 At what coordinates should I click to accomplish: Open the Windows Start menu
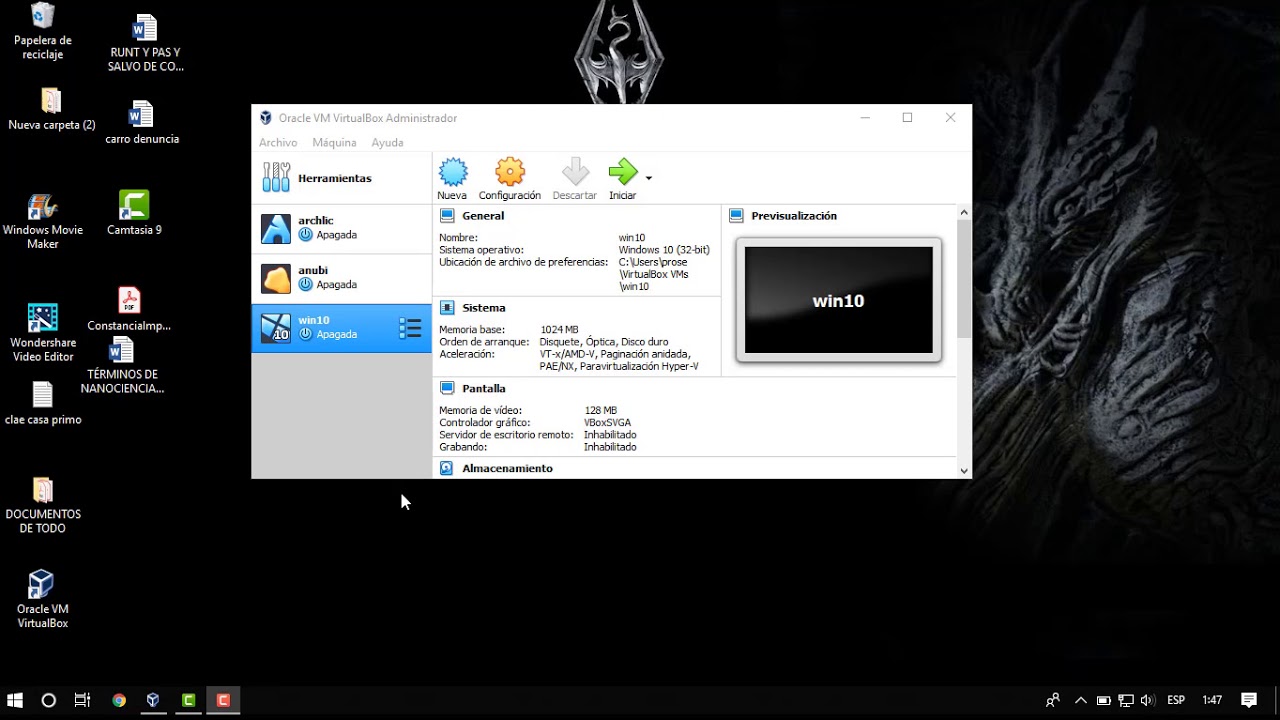[15, 700]
